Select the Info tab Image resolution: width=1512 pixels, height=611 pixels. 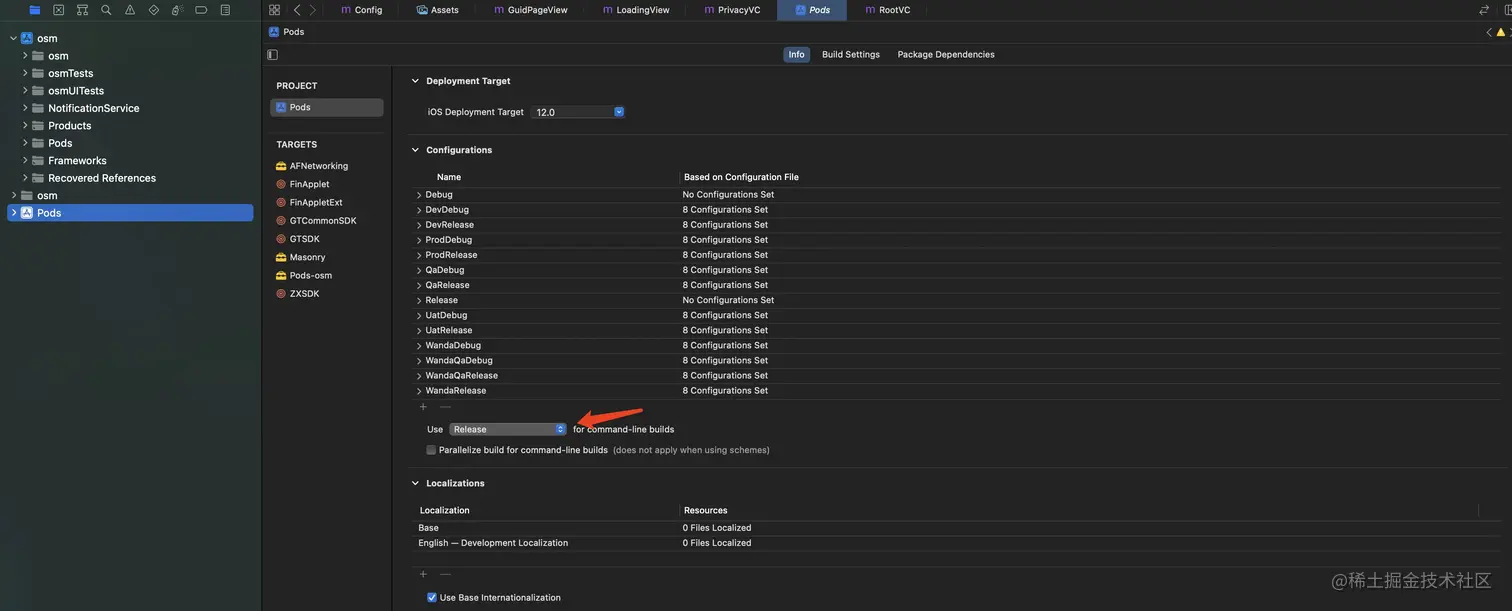[796, 55]
